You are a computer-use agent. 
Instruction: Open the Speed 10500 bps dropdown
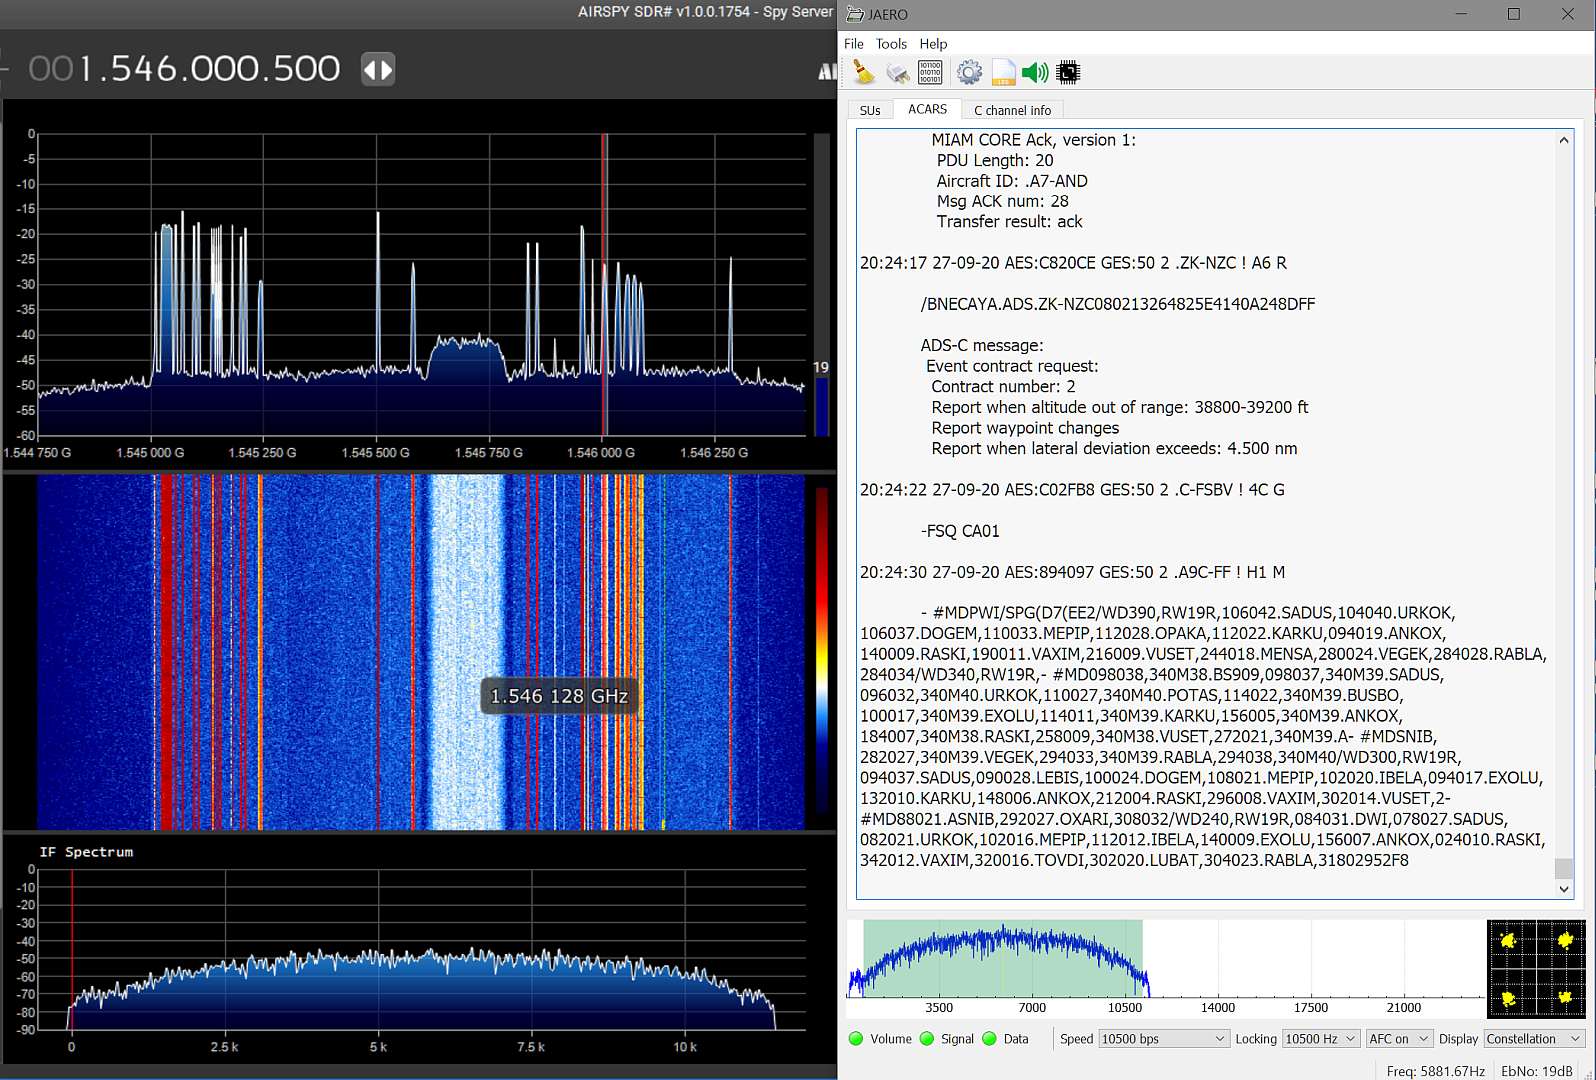pyautogui.click(x=1163, y=1039)
